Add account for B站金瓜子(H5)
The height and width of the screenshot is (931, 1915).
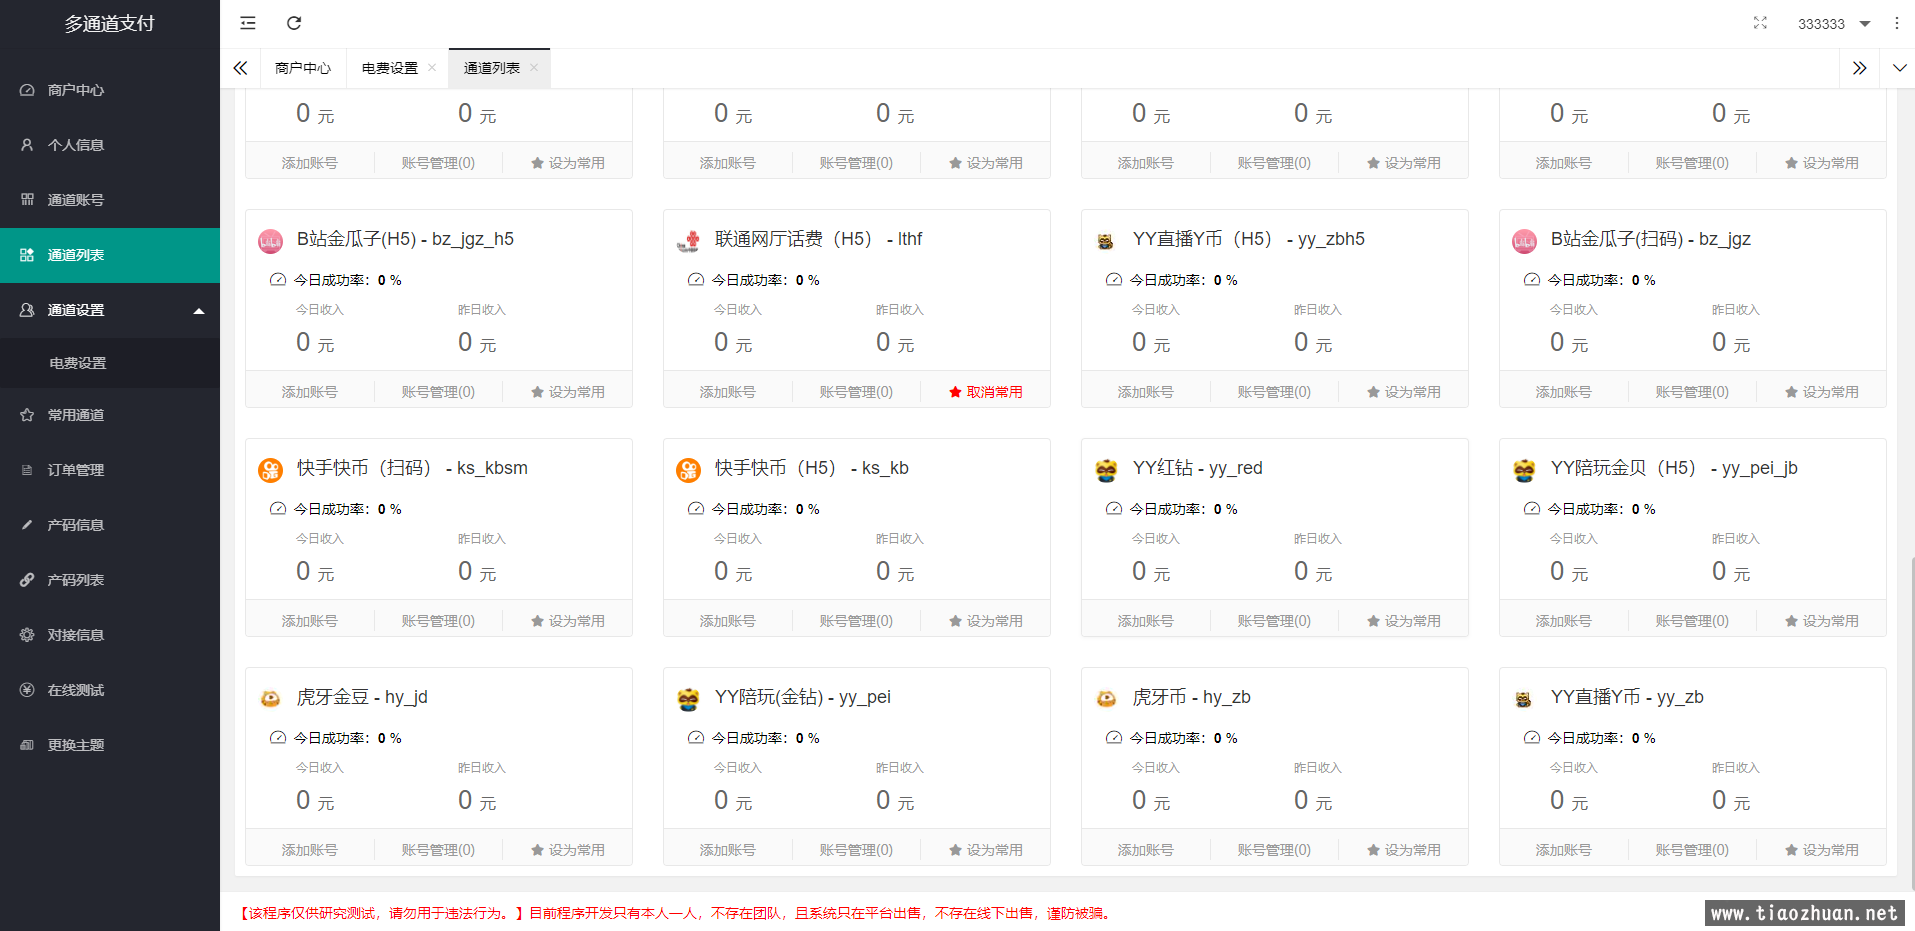pos(309,392)
